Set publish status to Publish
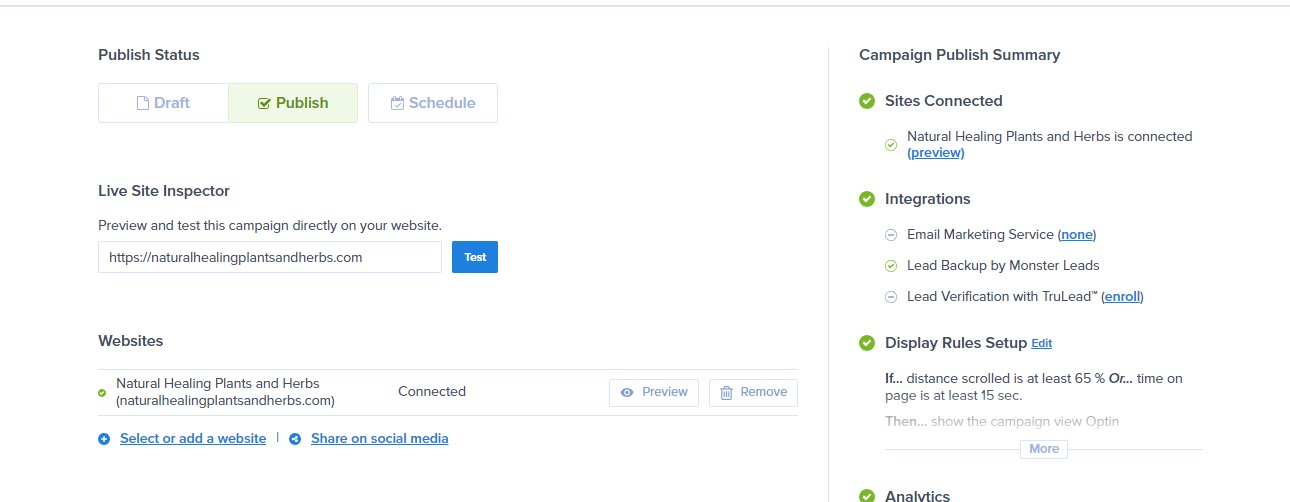 [x=293, y=103]
